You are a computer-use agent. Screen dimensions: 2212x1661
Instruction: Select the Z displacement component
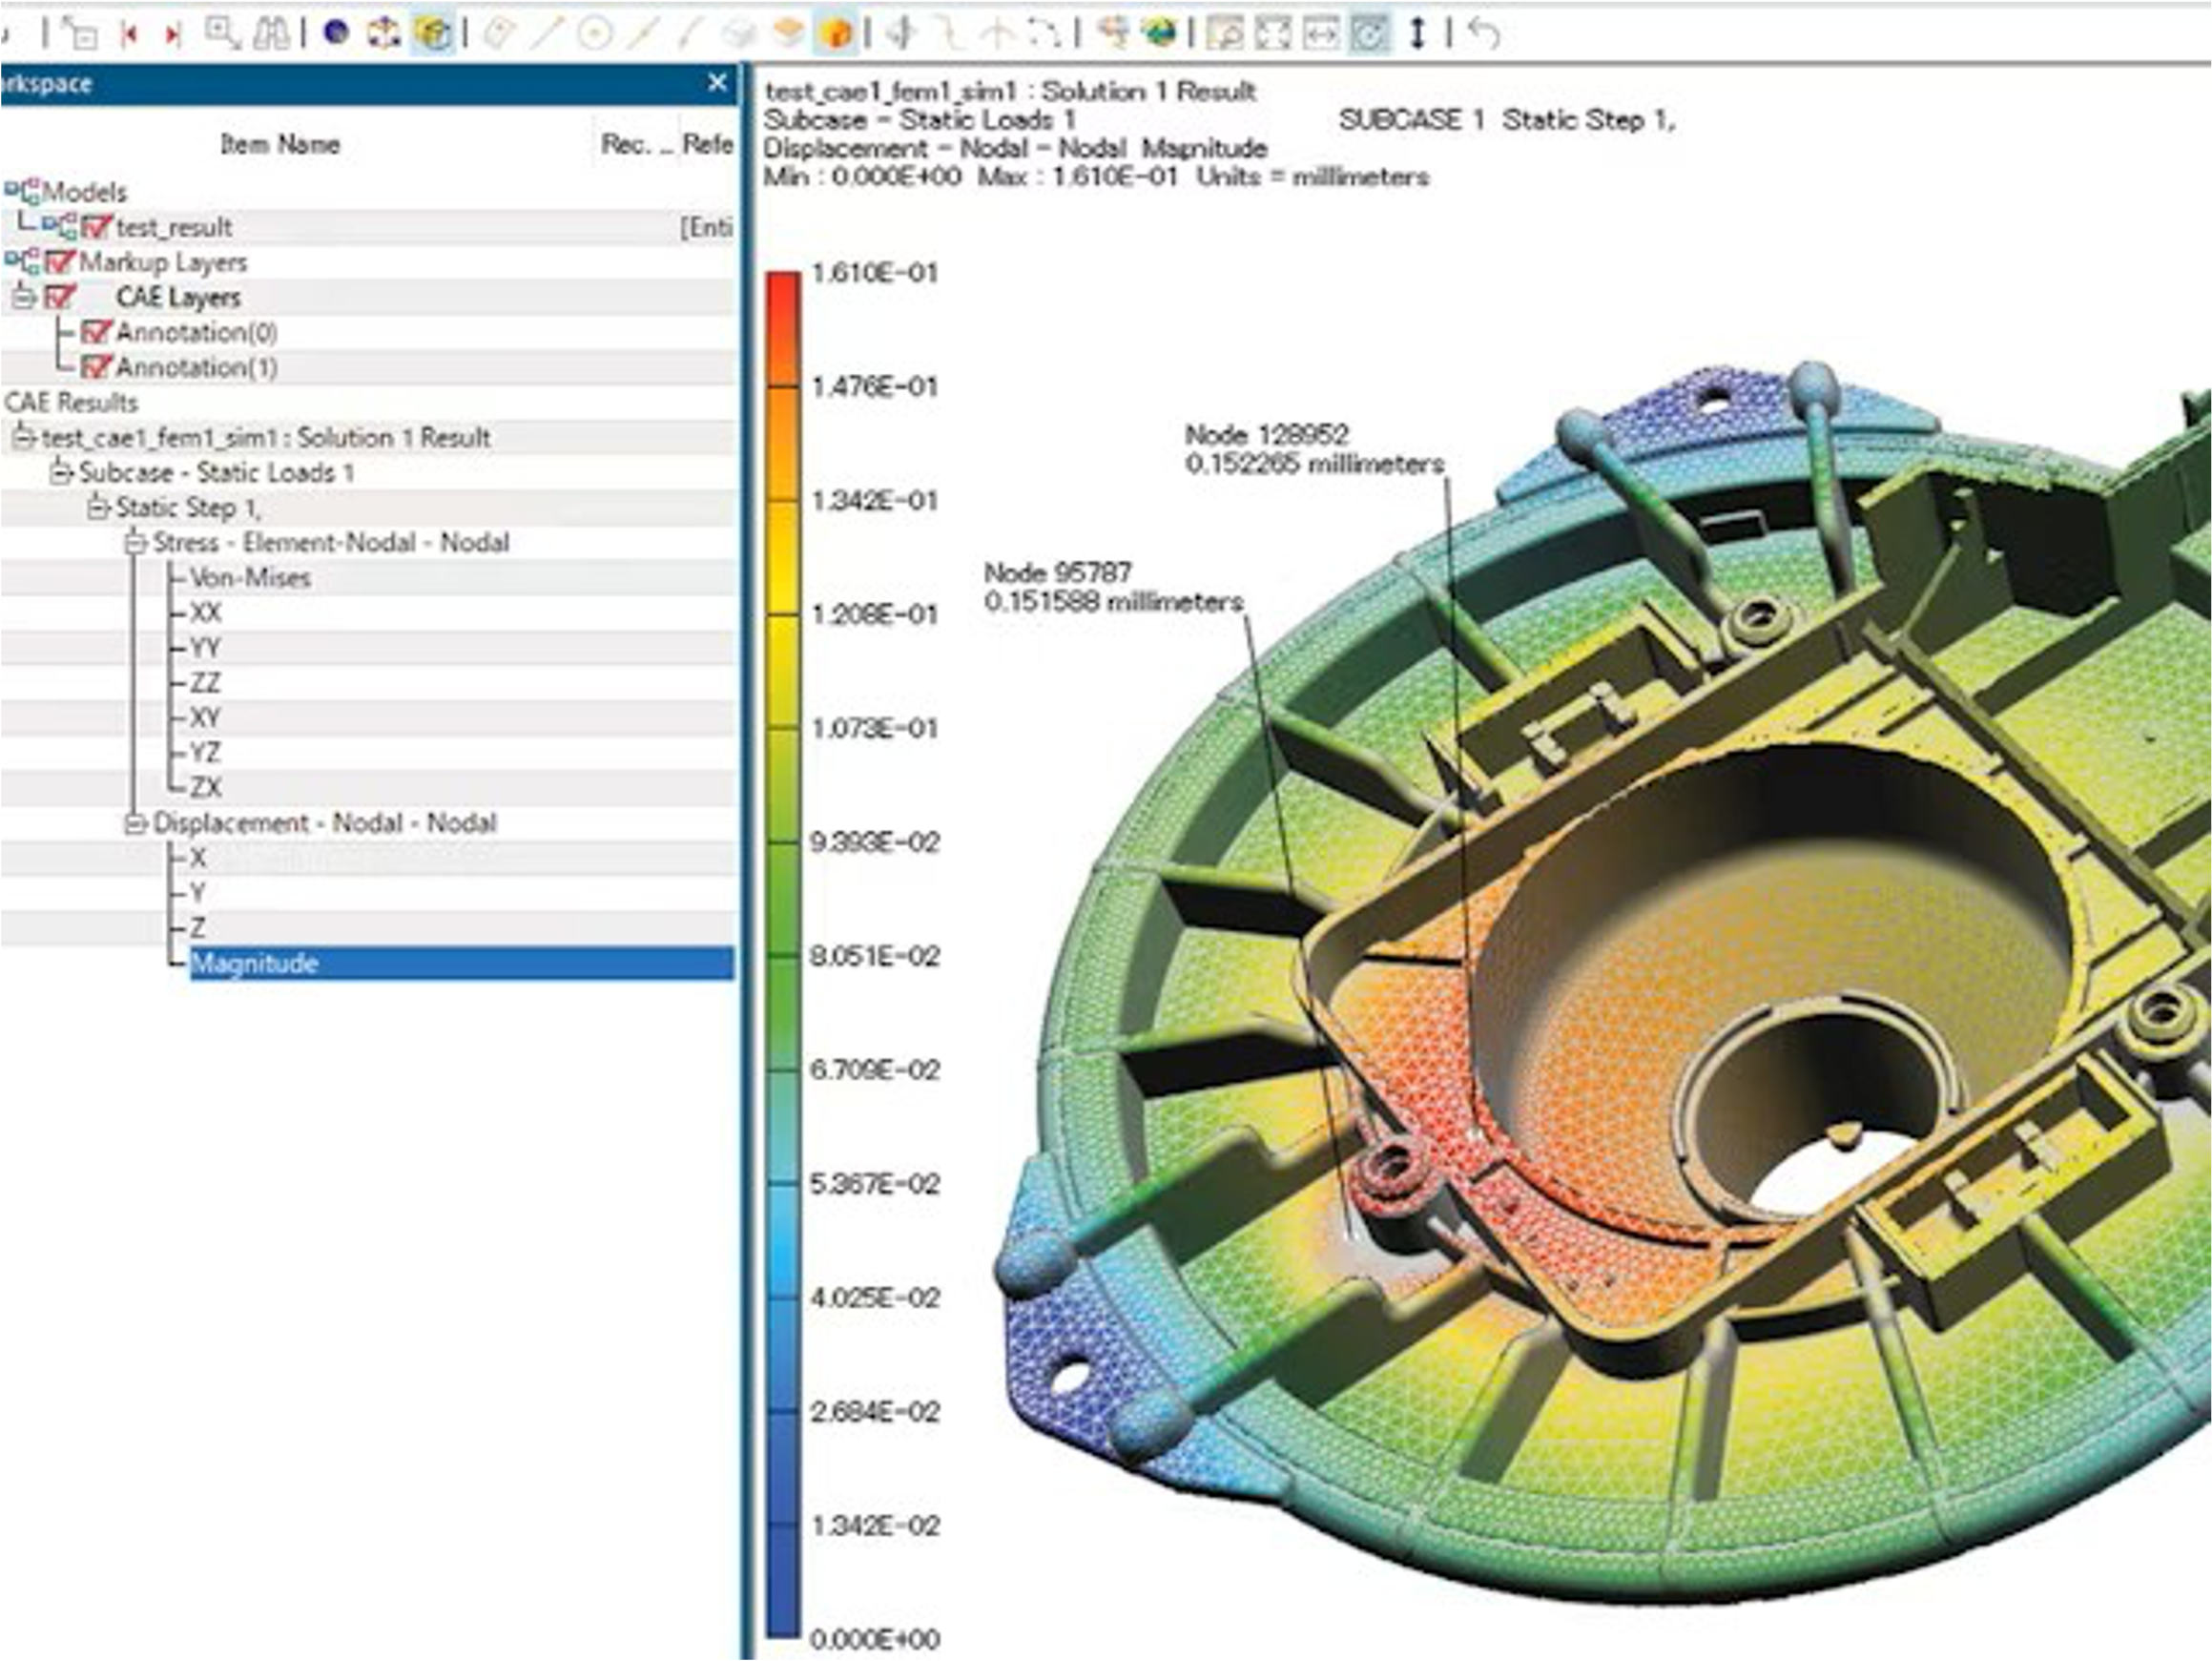pos(198,928)
